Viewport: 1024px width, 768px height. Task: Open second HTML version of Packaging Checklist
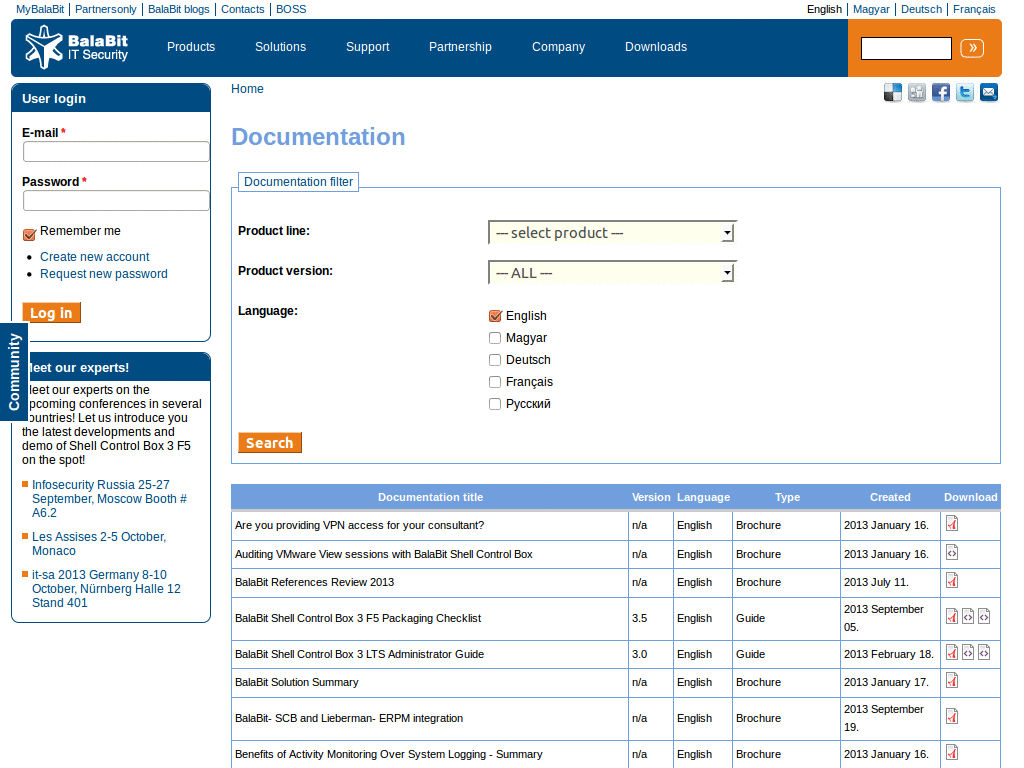tap(984, 616)
